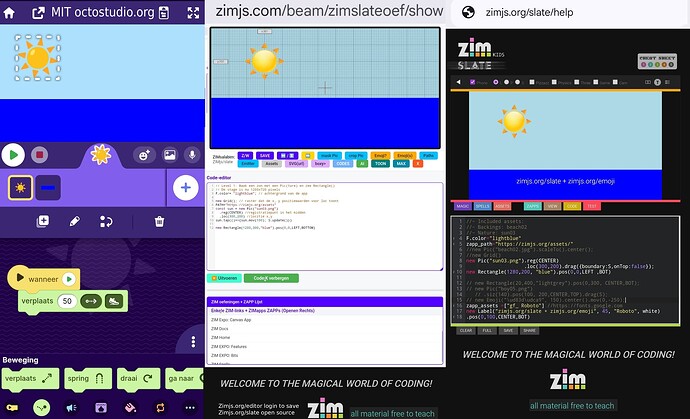
Task: Click the blue SAVE button
Action: 265,155
